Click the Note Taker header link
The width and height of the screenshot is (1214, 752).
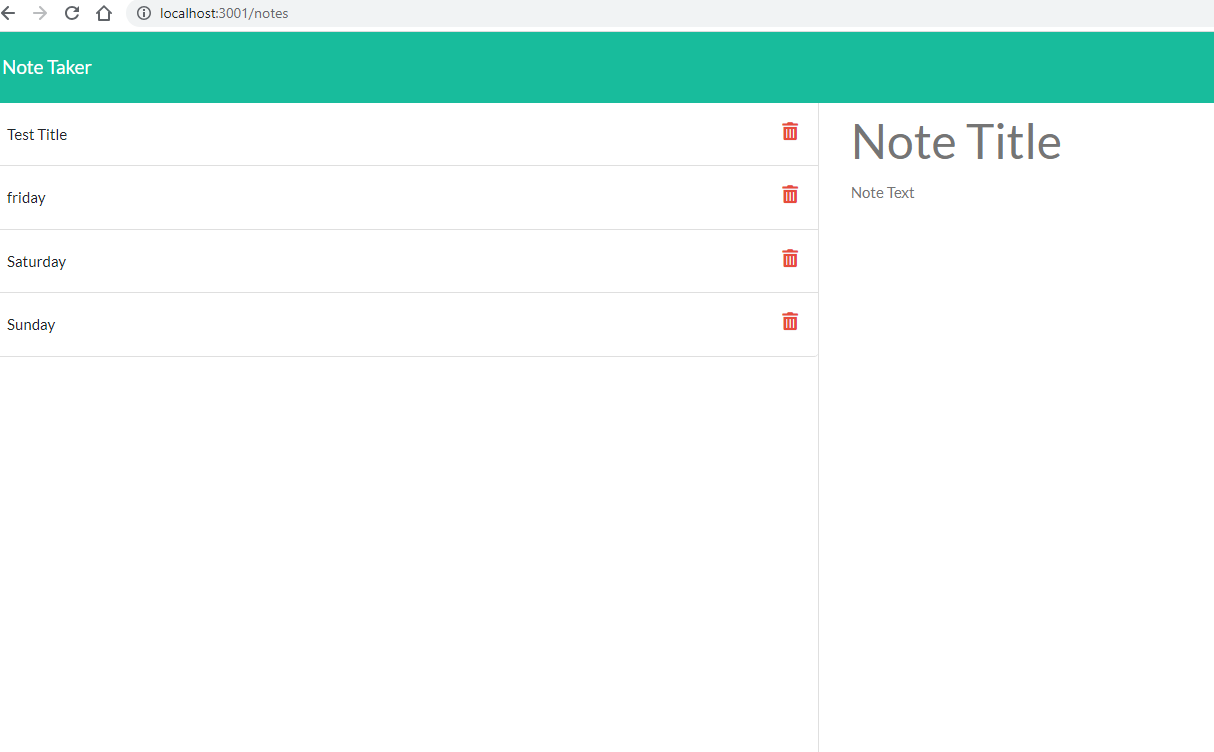[47, 67]
